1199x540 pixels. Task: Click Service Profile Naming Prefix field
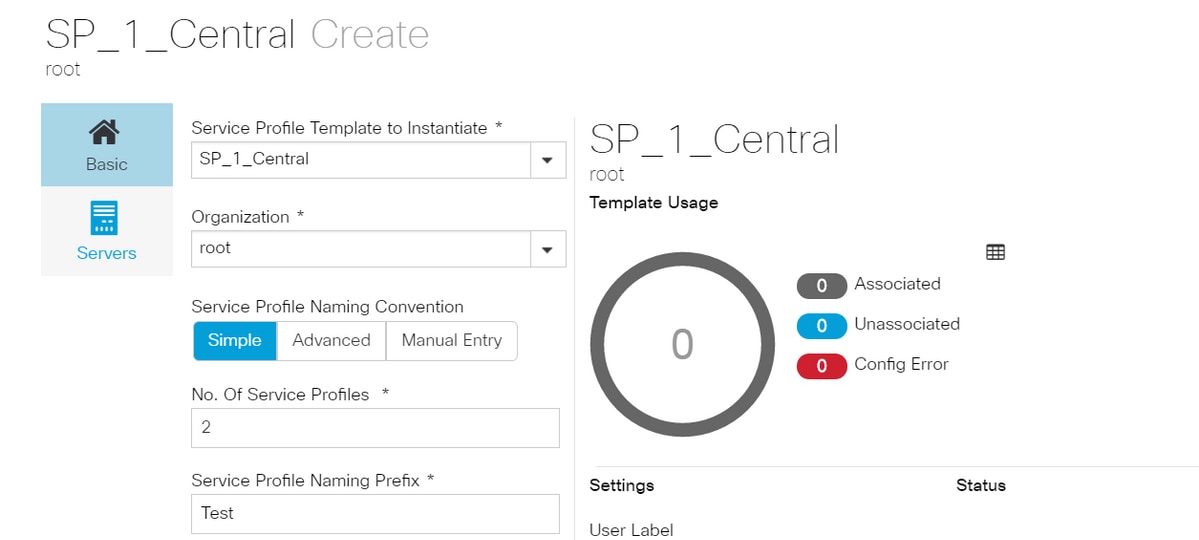[x=375, y=514]
